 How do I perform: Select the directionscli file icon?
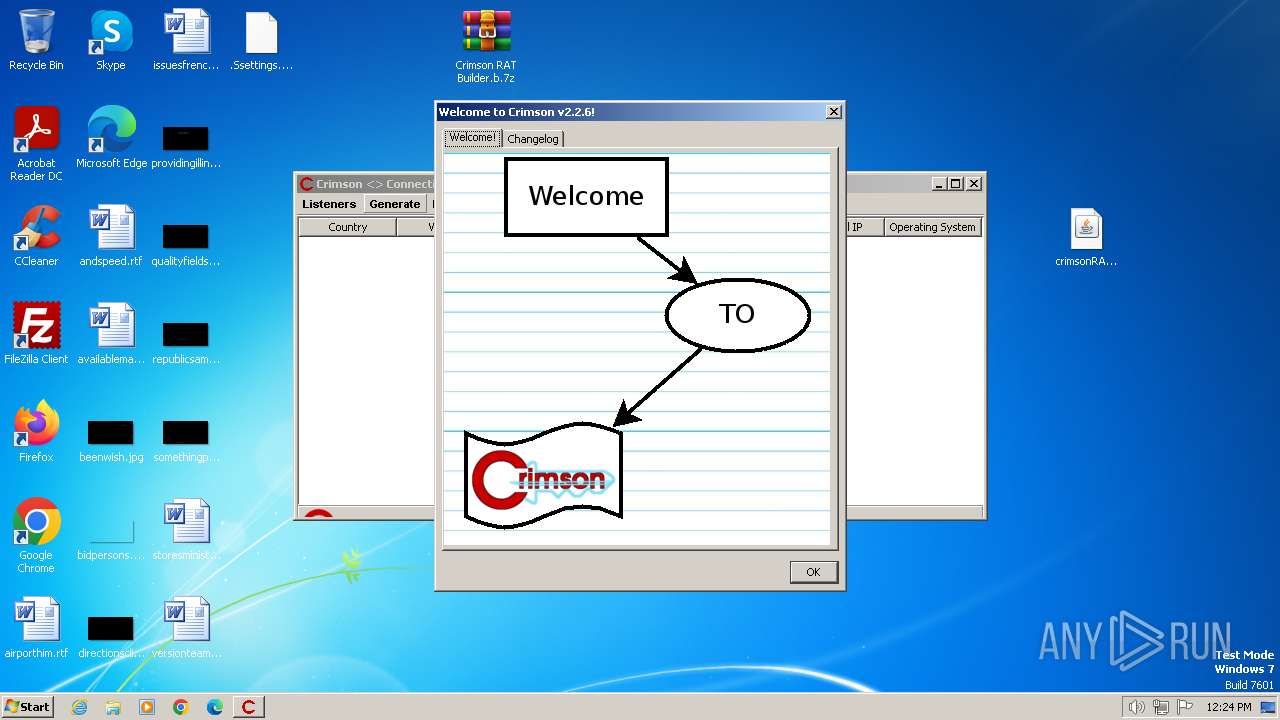click(111, 635)
